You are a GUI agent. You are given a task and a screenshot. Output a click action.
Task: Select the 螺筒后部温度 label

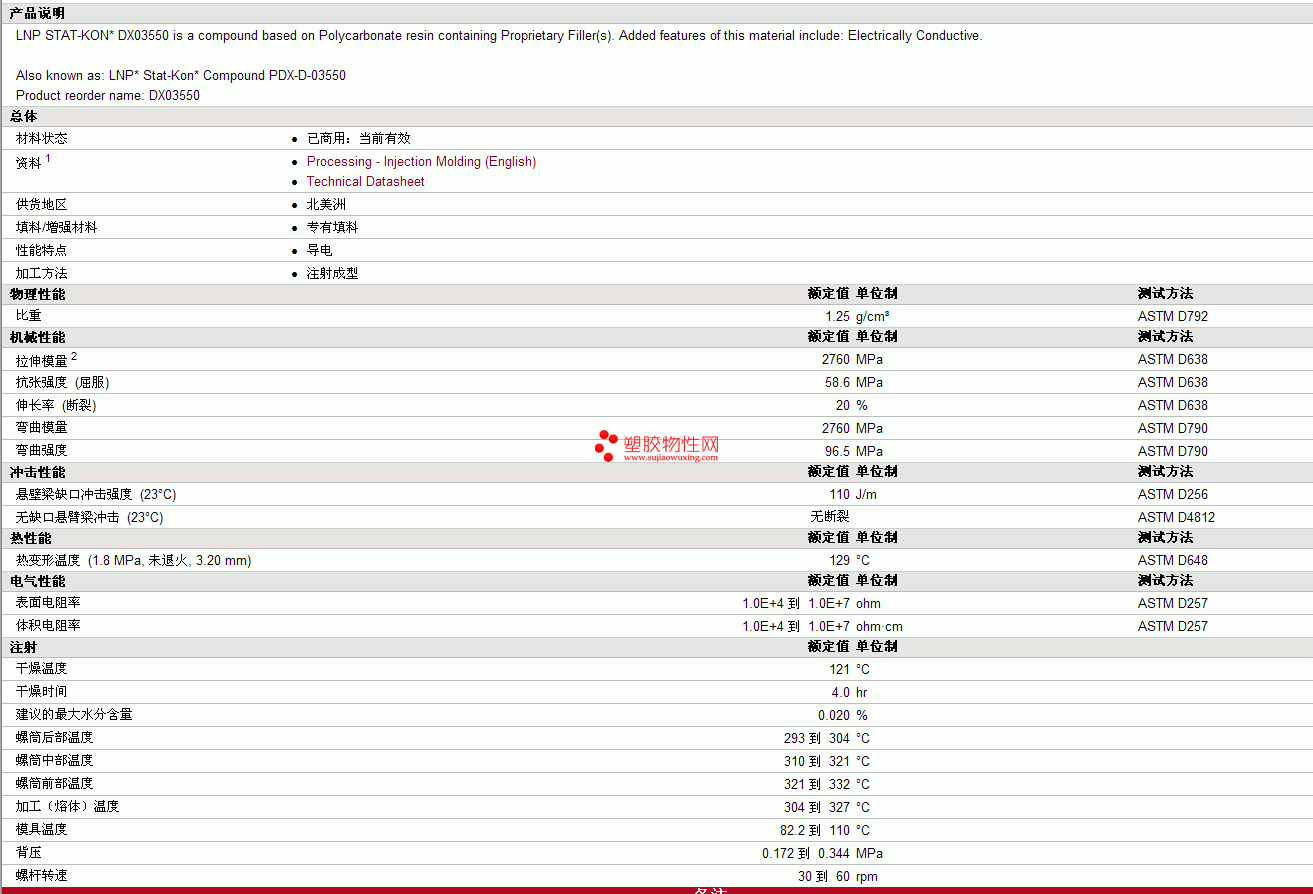(x=55, y=738)
